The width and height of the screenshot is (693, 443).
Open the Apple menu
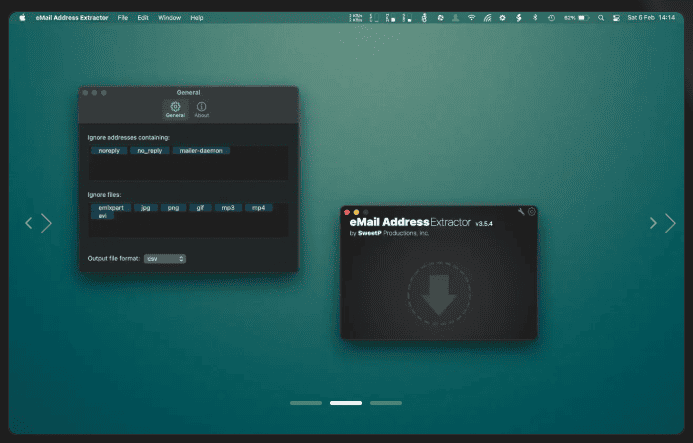pos(23,18)
